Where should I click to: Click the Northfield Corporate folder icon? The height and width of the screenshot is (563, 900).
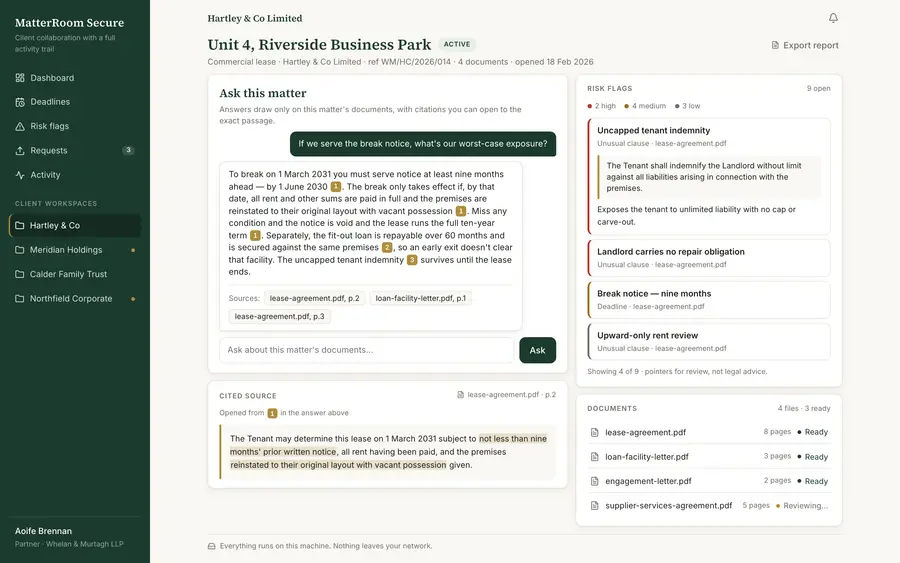pos(20,299)
